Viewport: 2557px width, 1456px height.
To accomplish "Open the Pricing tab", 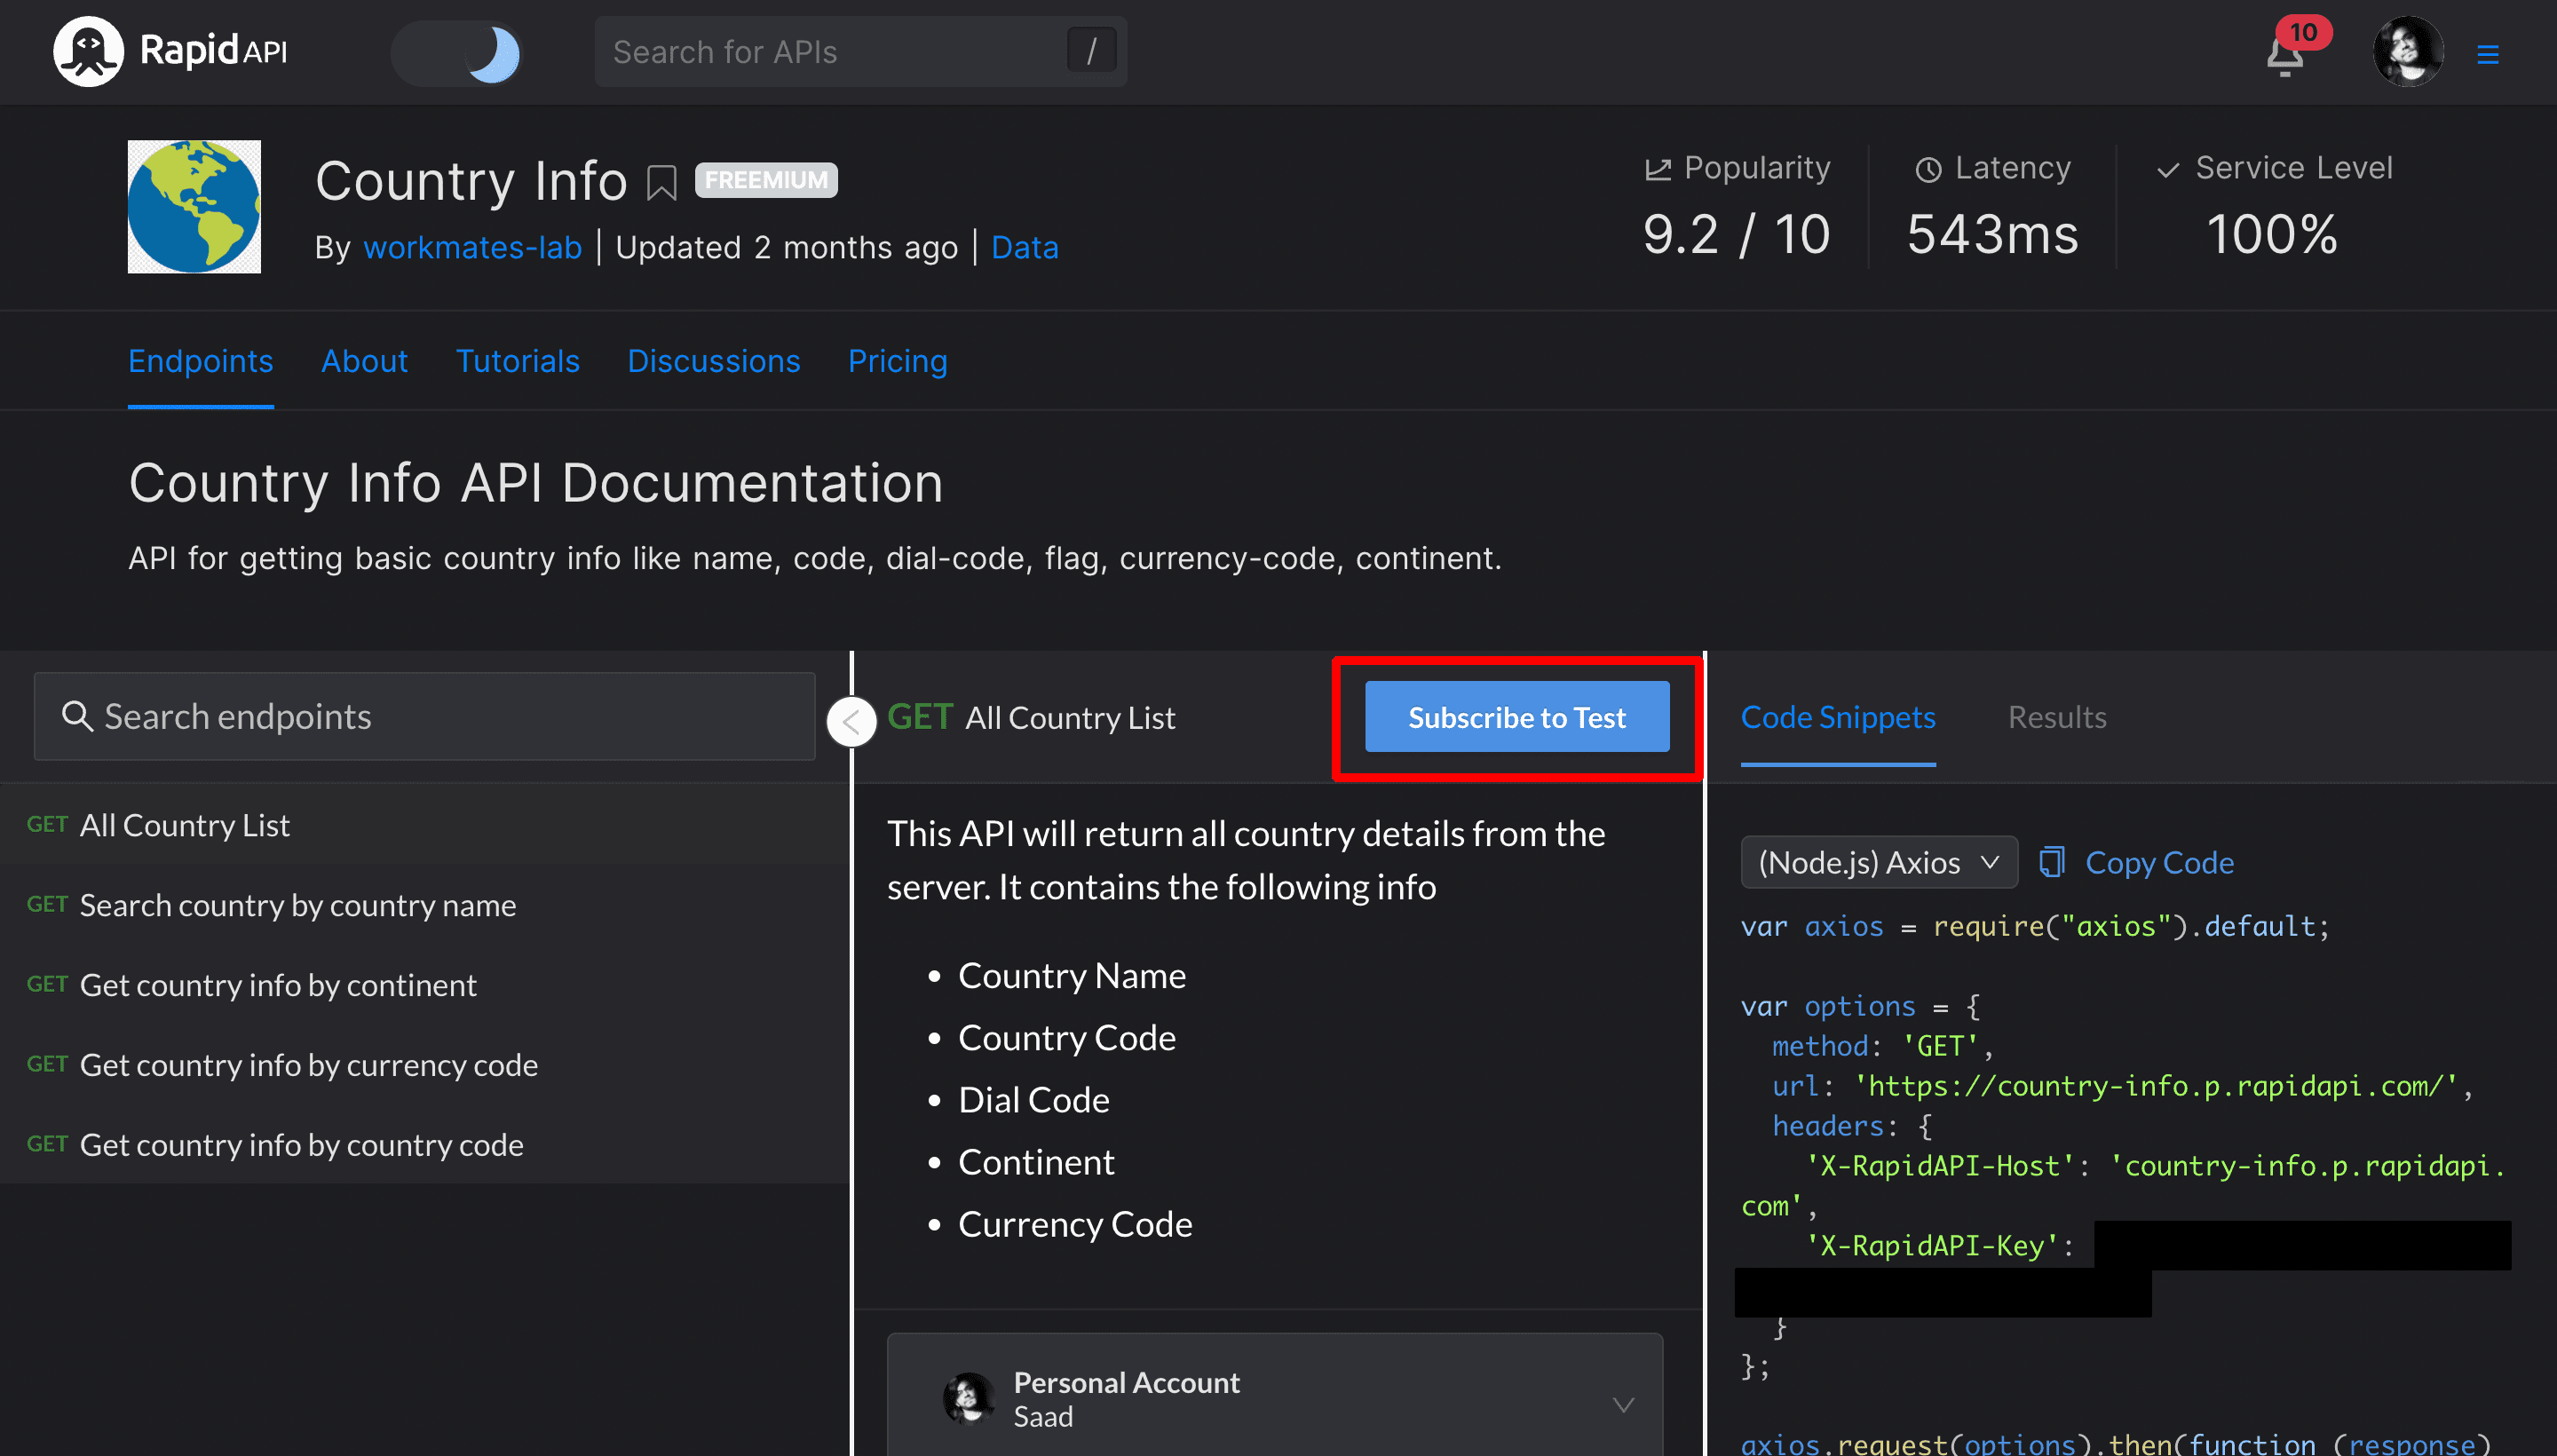I will pos(898,362).
